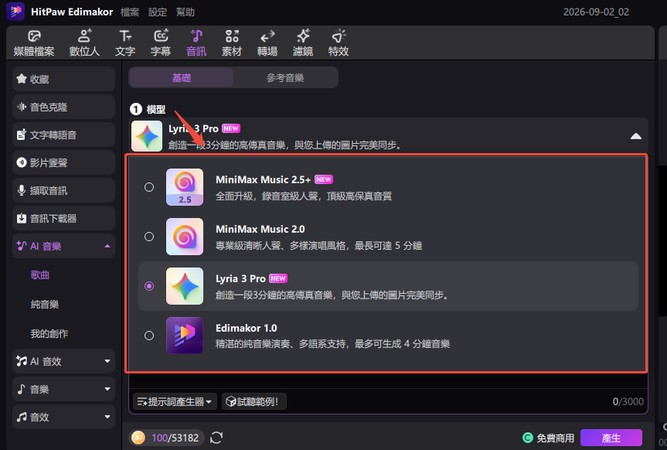Screen dimensions: 667x450
Task: Click the Edimakor 1.0 model icon
Action: pyautogui.click(x=185, y=335)
